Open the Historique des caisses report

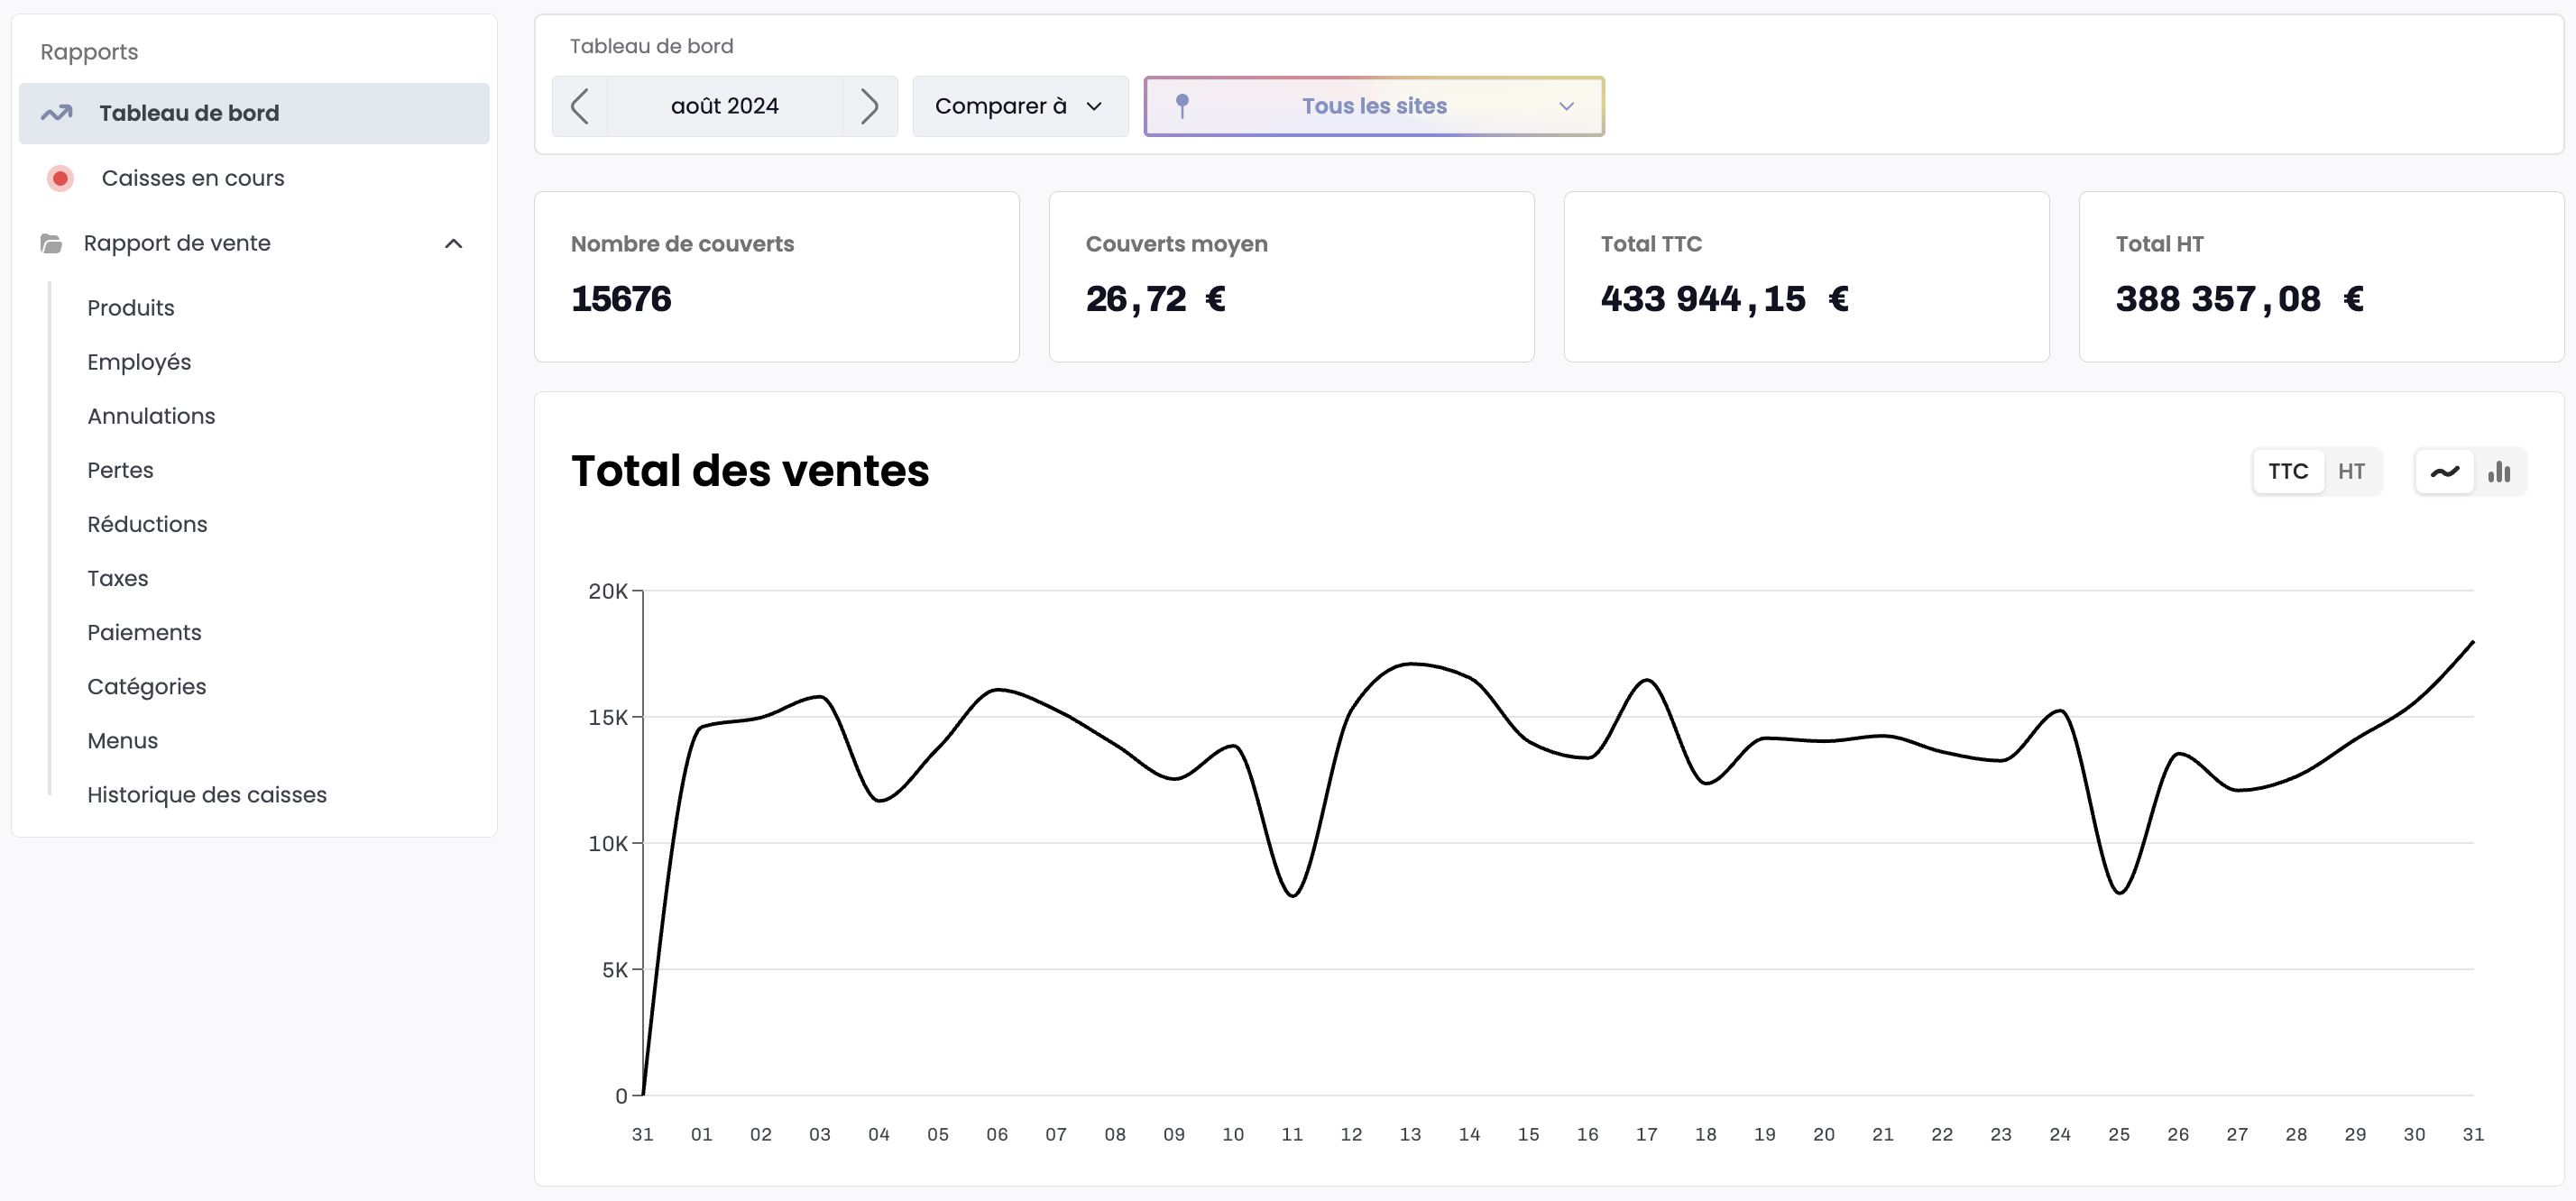[x=206, y=795]
